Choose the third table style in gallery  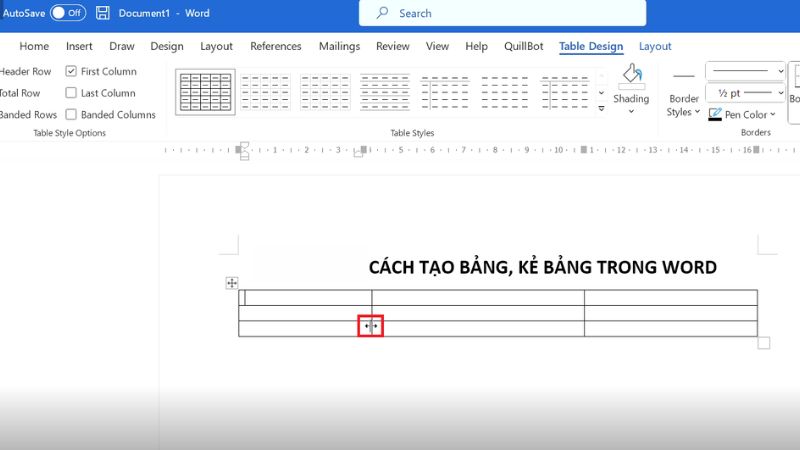pos(325,92)
